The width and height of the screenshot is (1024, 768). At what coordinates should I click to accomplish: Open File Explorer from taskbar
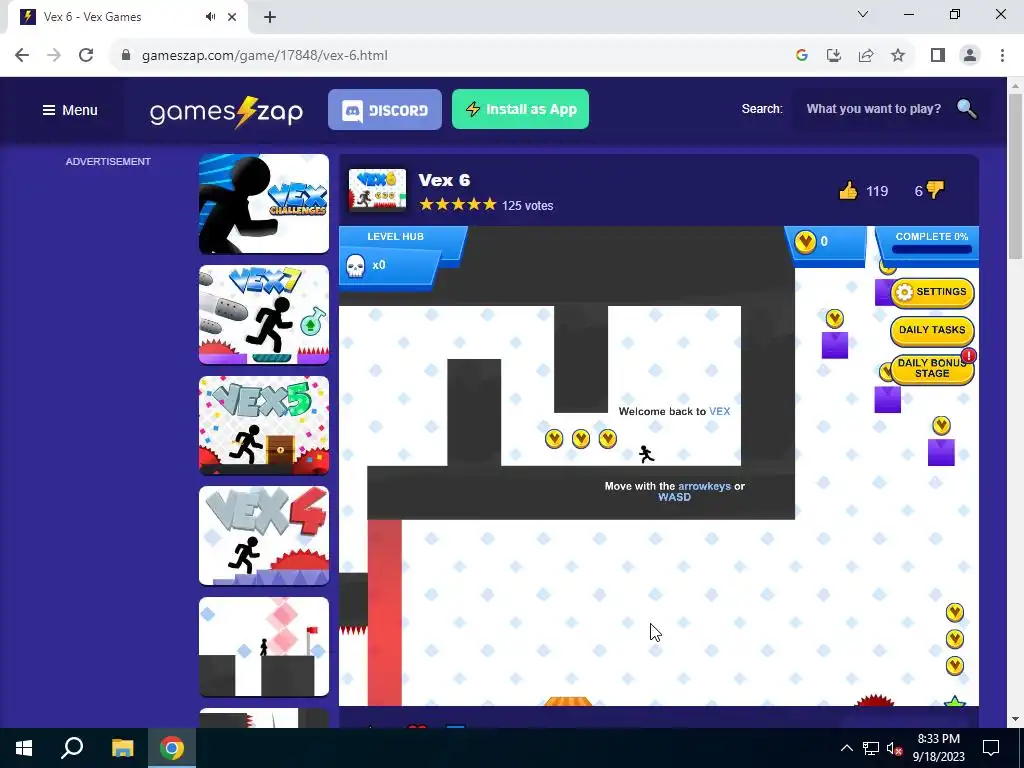tap(122, 748)
